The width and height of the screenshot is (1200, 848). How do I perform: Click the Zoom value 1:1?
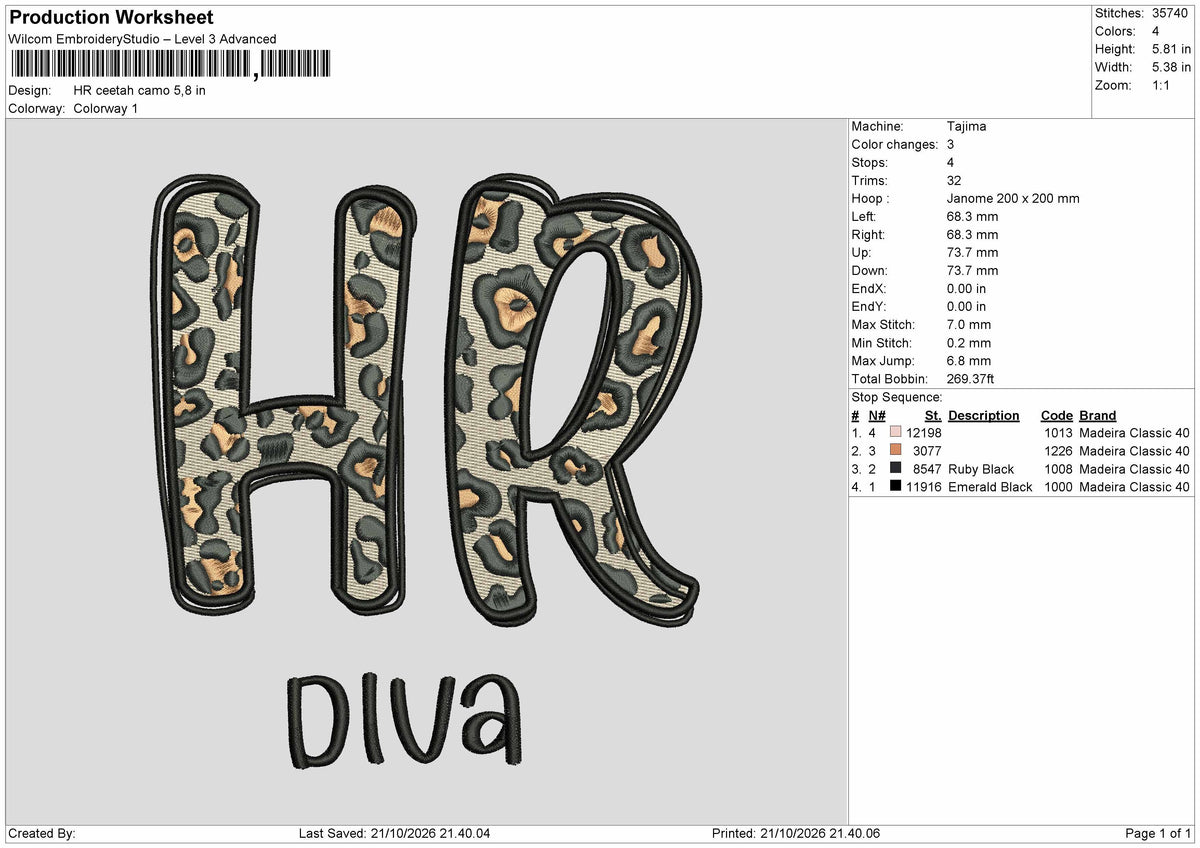tap(1162, 85)
